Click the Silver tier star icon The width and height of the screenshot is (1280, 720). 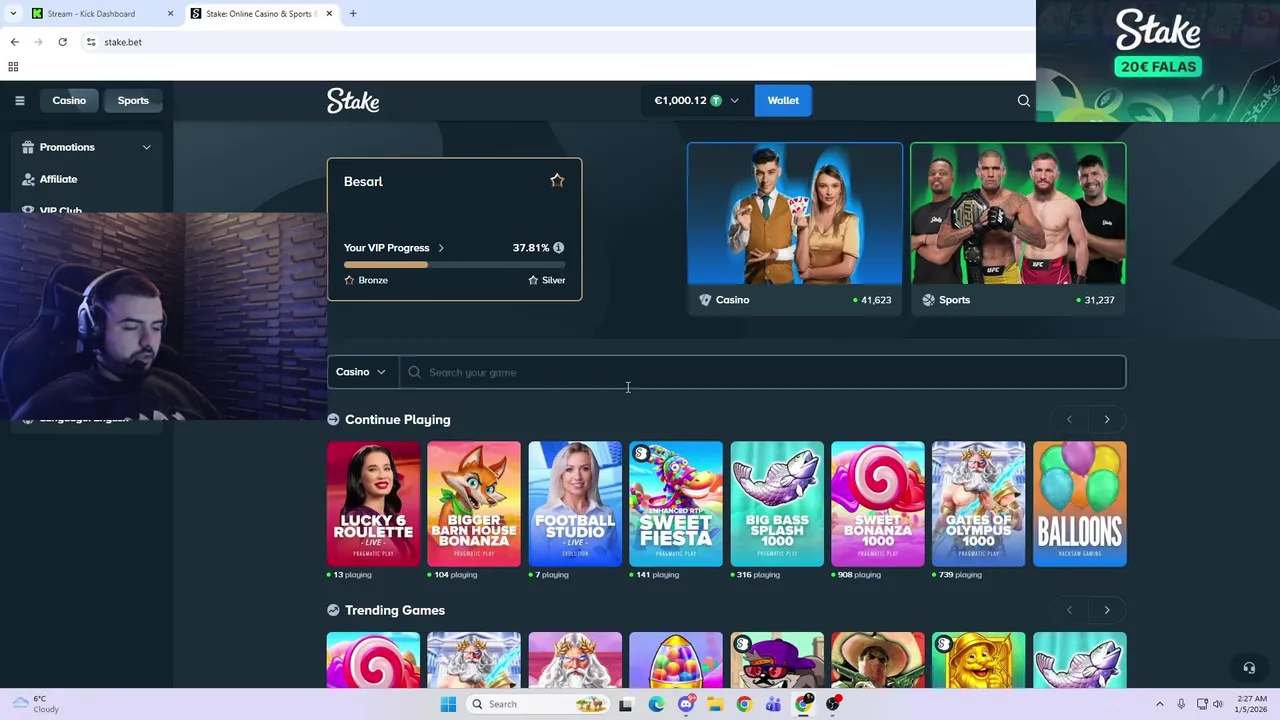[533, 280]
